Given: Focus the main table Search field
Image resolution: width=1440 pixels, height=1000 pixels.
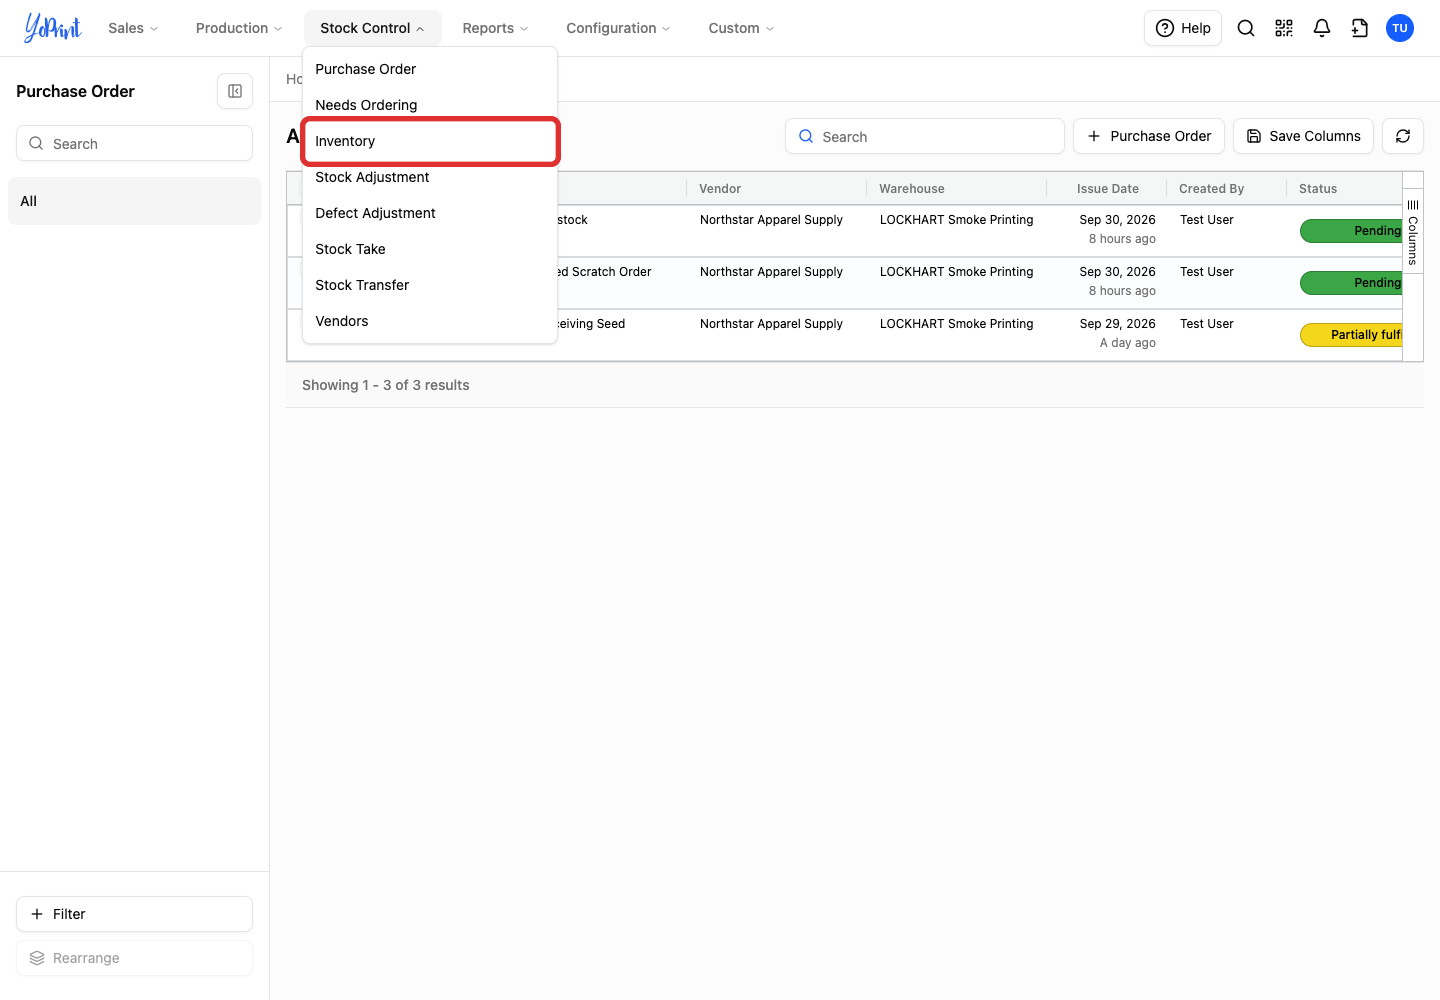Looking at the screenshot, I should click(x=925, y=136).
